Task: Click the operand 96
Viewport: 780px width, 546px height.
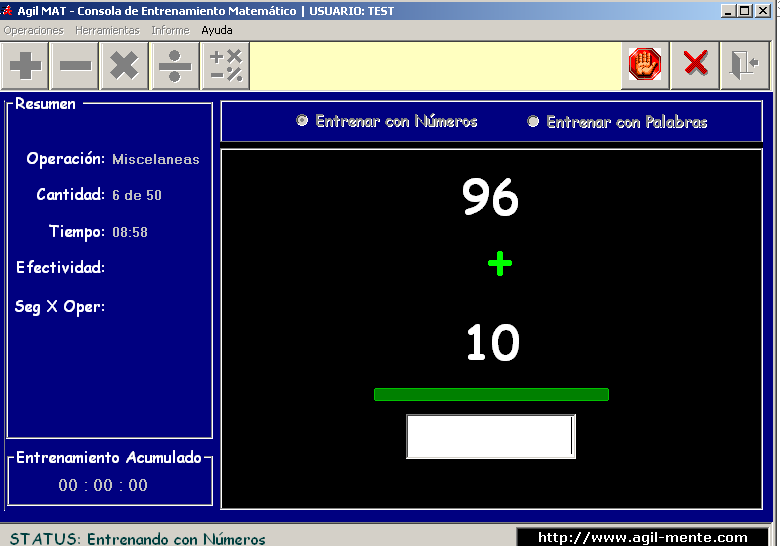Action: (490, 197)
